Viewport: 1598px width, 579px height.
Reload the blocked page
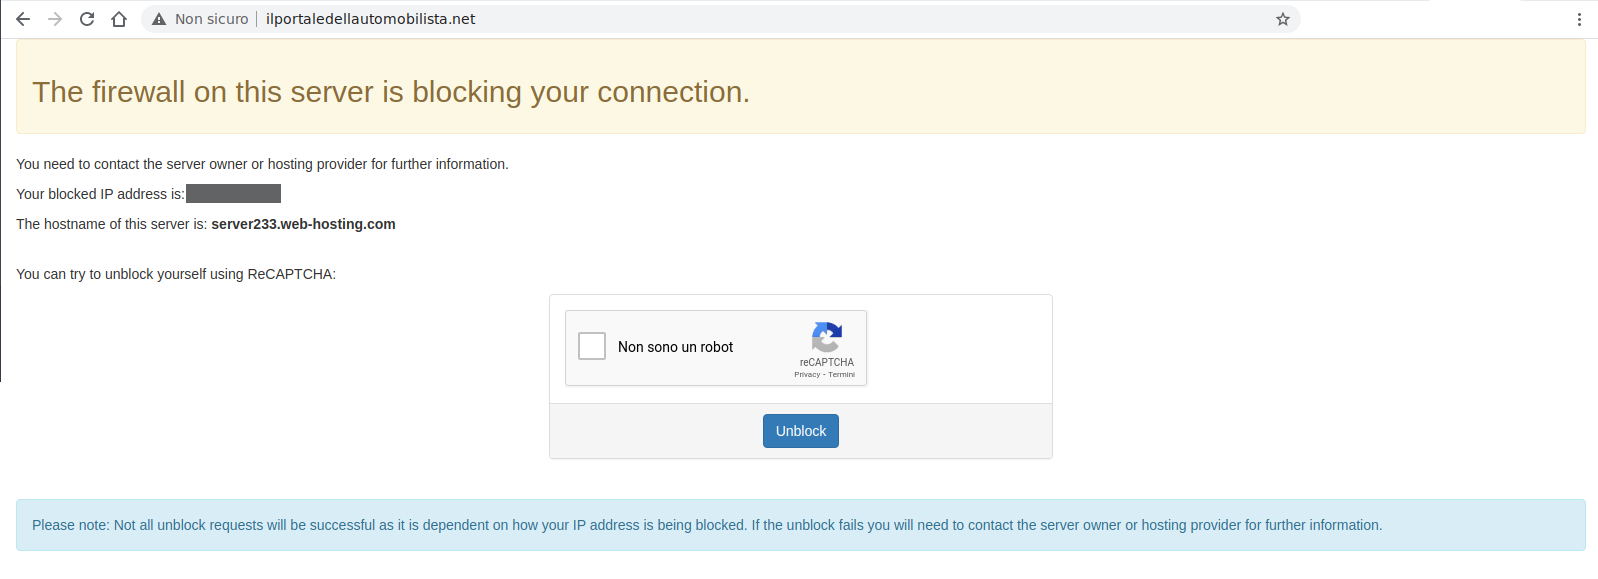pos(87,19)
